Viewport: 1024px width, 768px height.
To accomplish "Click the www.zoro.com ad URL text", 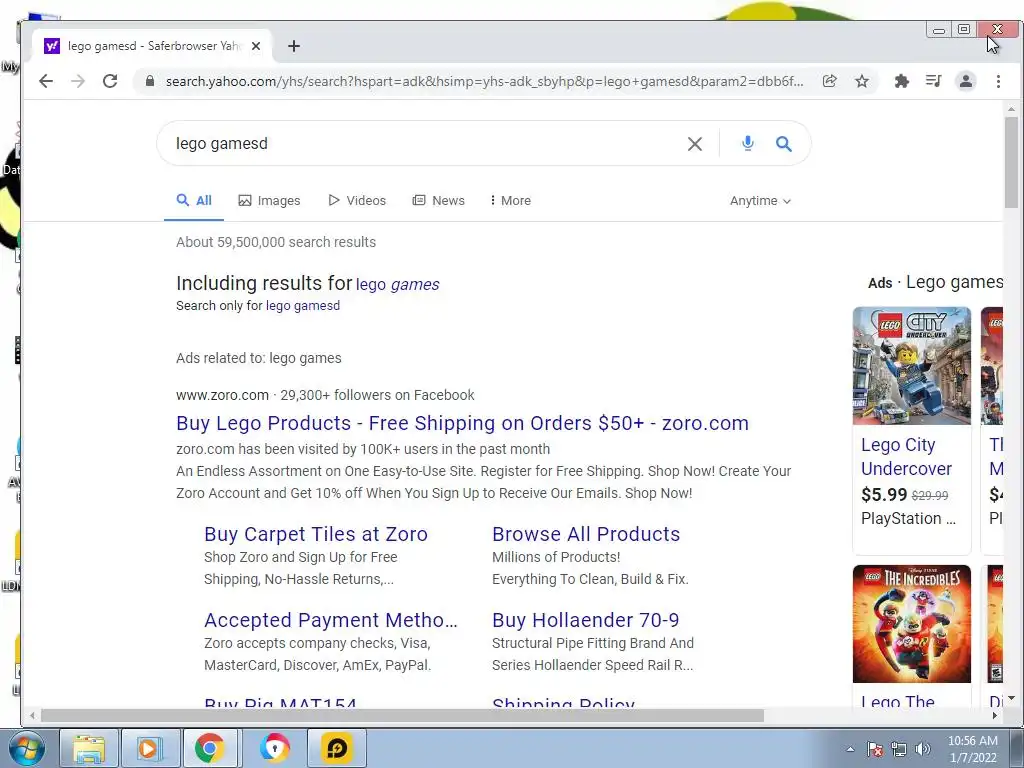I will (222, 395).
